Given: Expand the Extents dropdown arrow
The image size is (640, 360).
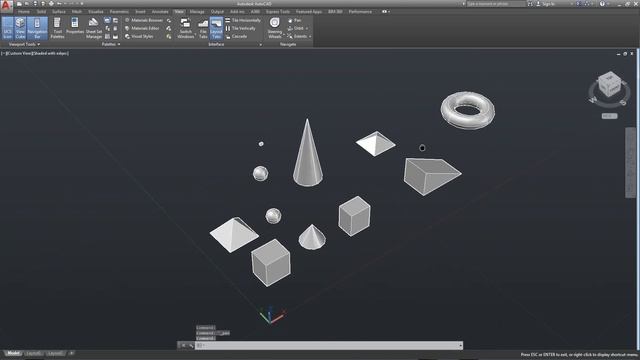Looking at the screenshot, I should pyautogui.click(x=310, y=36).
